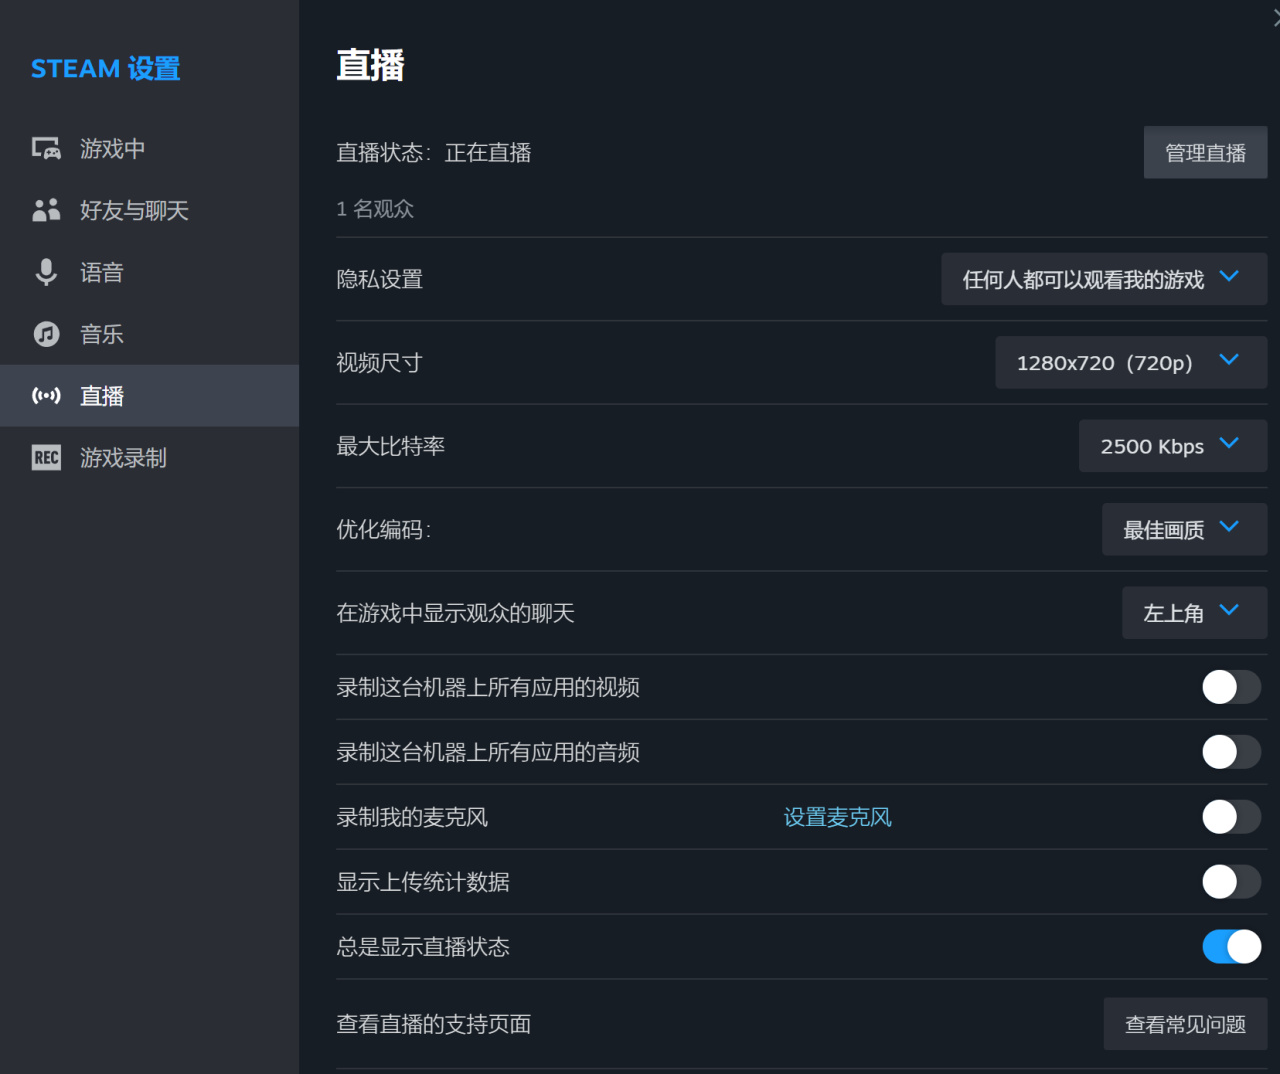Open the 游戏中 settings section
This screenshot has width=1280, height=1074.
[x=149, y=149]
